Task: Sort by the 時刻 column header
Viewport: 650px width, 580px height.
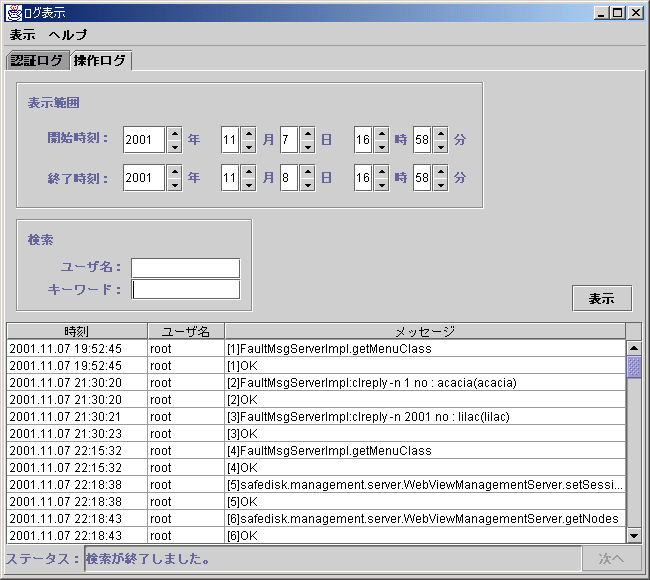Action: [x=77, y=331]
